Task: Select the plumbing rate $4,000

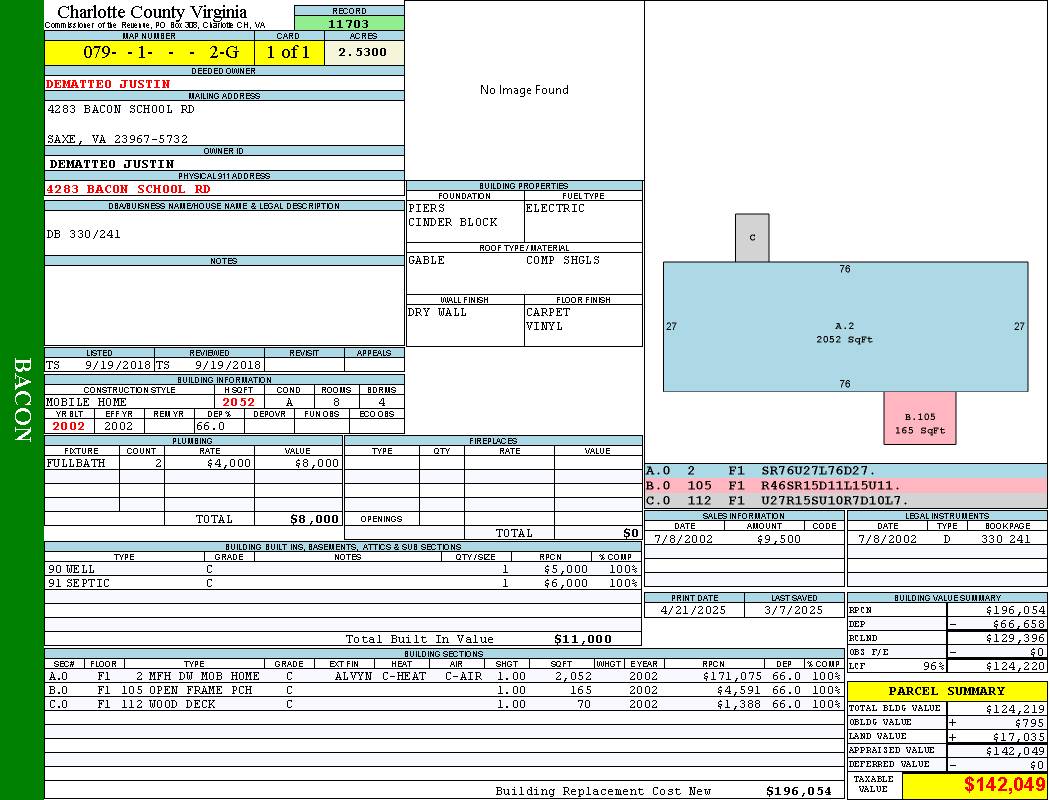Action: [229, 463]
